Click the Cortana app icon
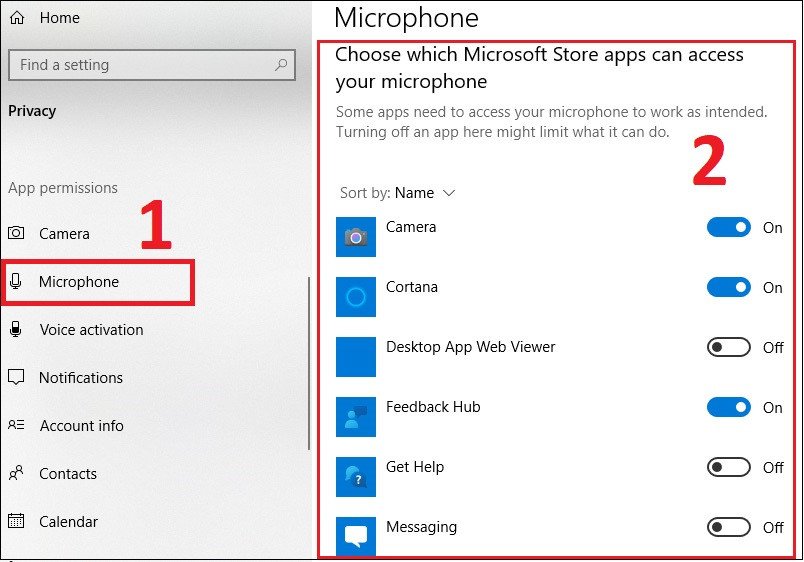This screenshot has height=562, width=804. pyautogui.click(x=356, y=297)
